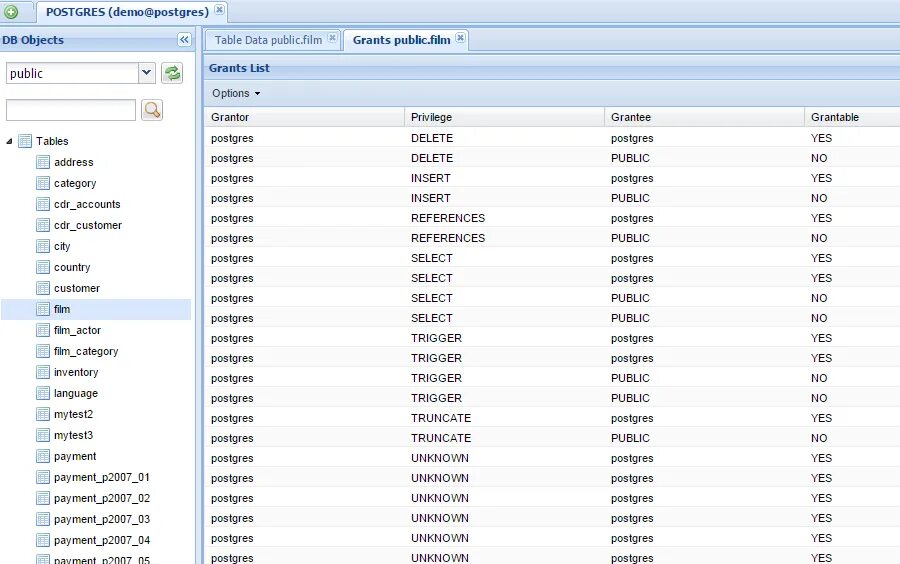
Task: Select the cdr_customer table
Action: (88, 225)
